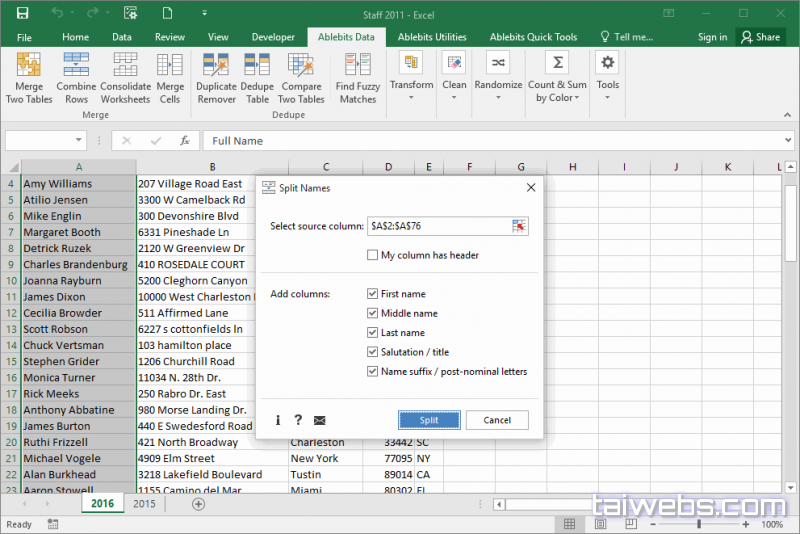Click the formula bar showing Full Name

click(495, 141)
